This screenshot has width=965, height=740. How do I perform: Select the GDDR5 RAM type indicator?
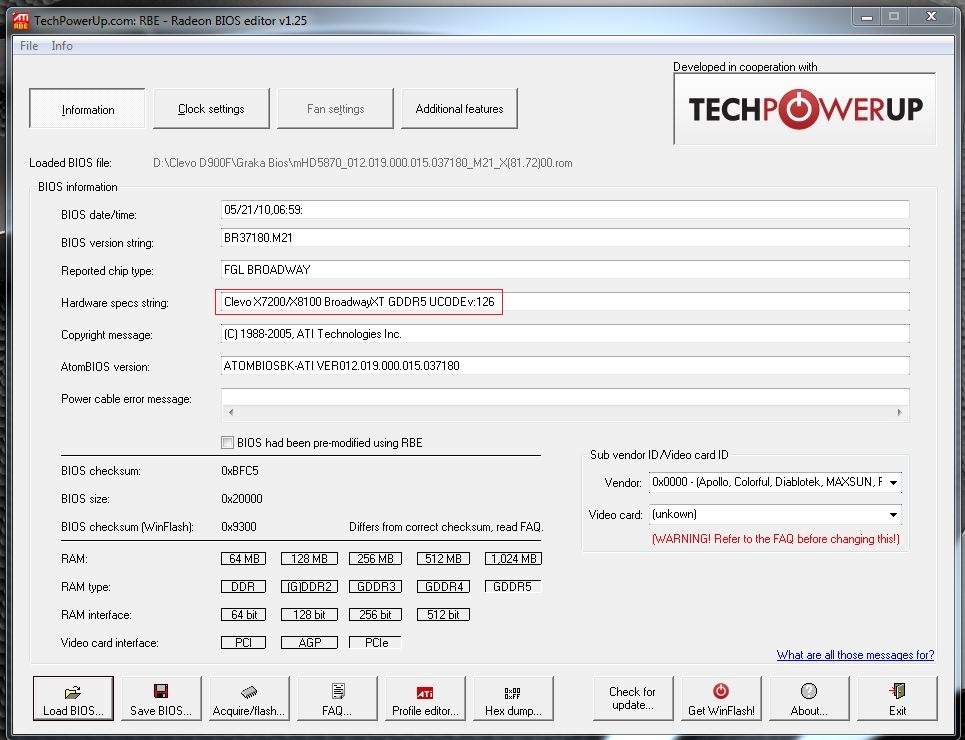(513, 587)
